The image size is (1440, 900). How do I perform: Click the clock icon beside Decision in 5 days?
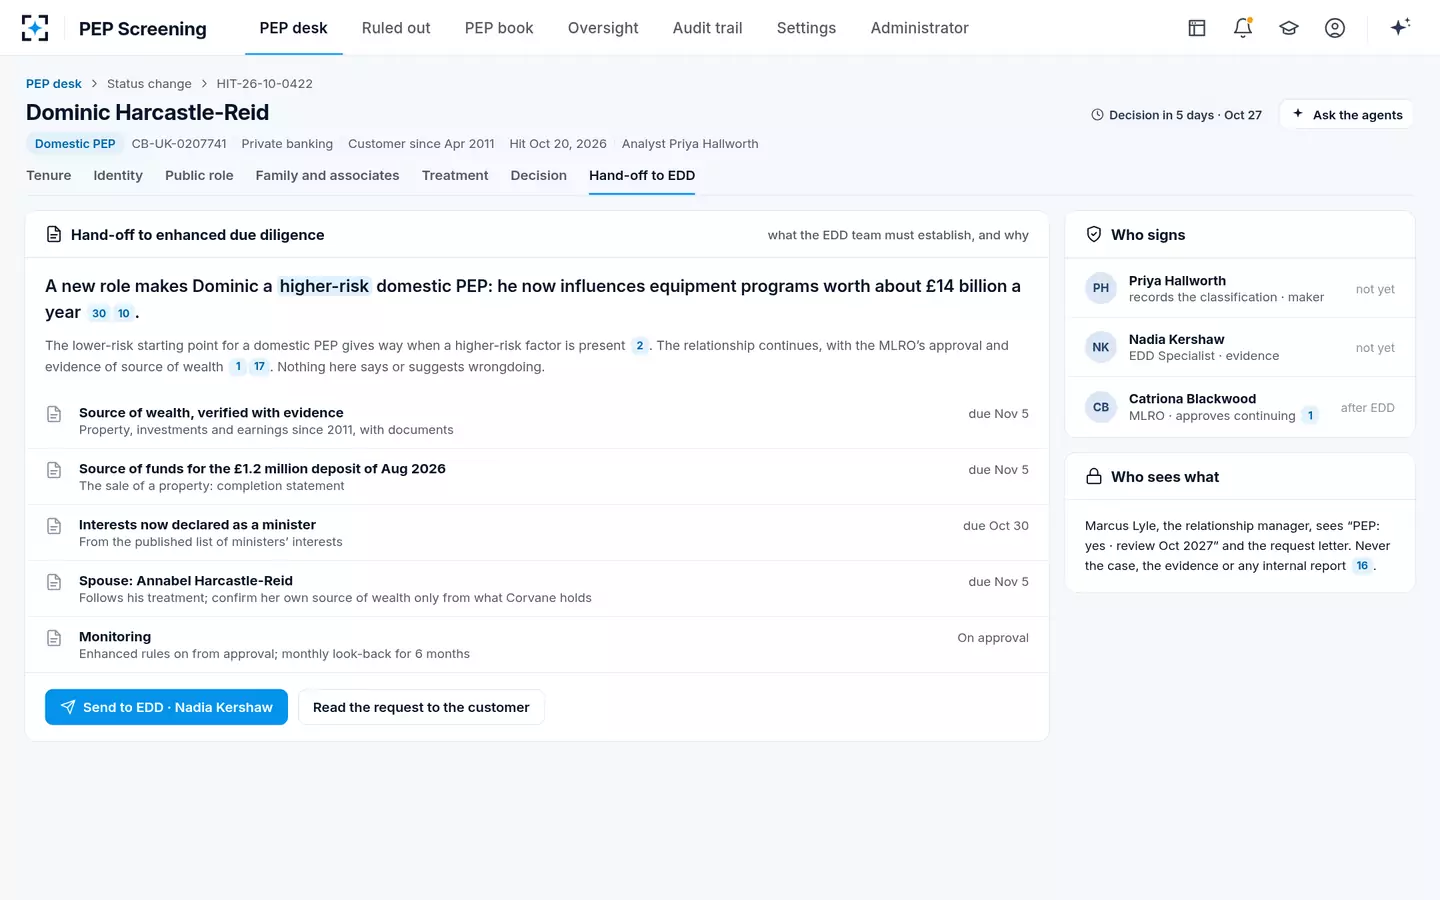pos(1097,115)
